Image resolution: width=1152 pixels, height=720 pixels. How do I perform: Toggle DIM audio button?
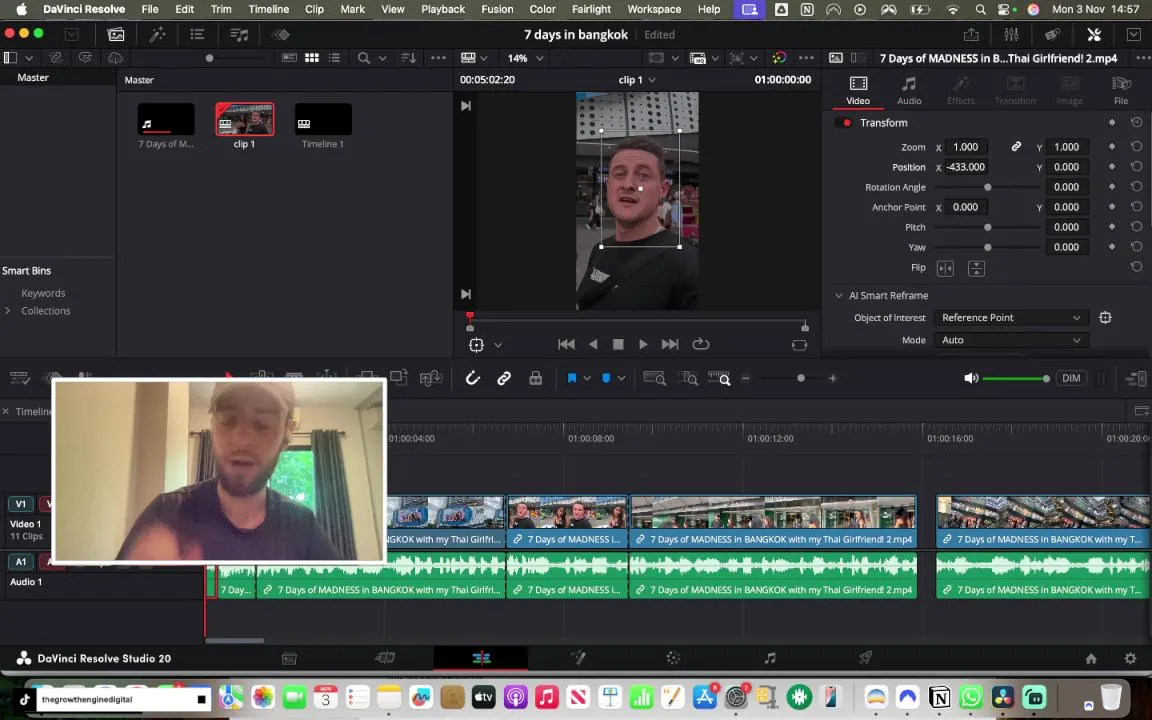click(x=1071, y=378)
